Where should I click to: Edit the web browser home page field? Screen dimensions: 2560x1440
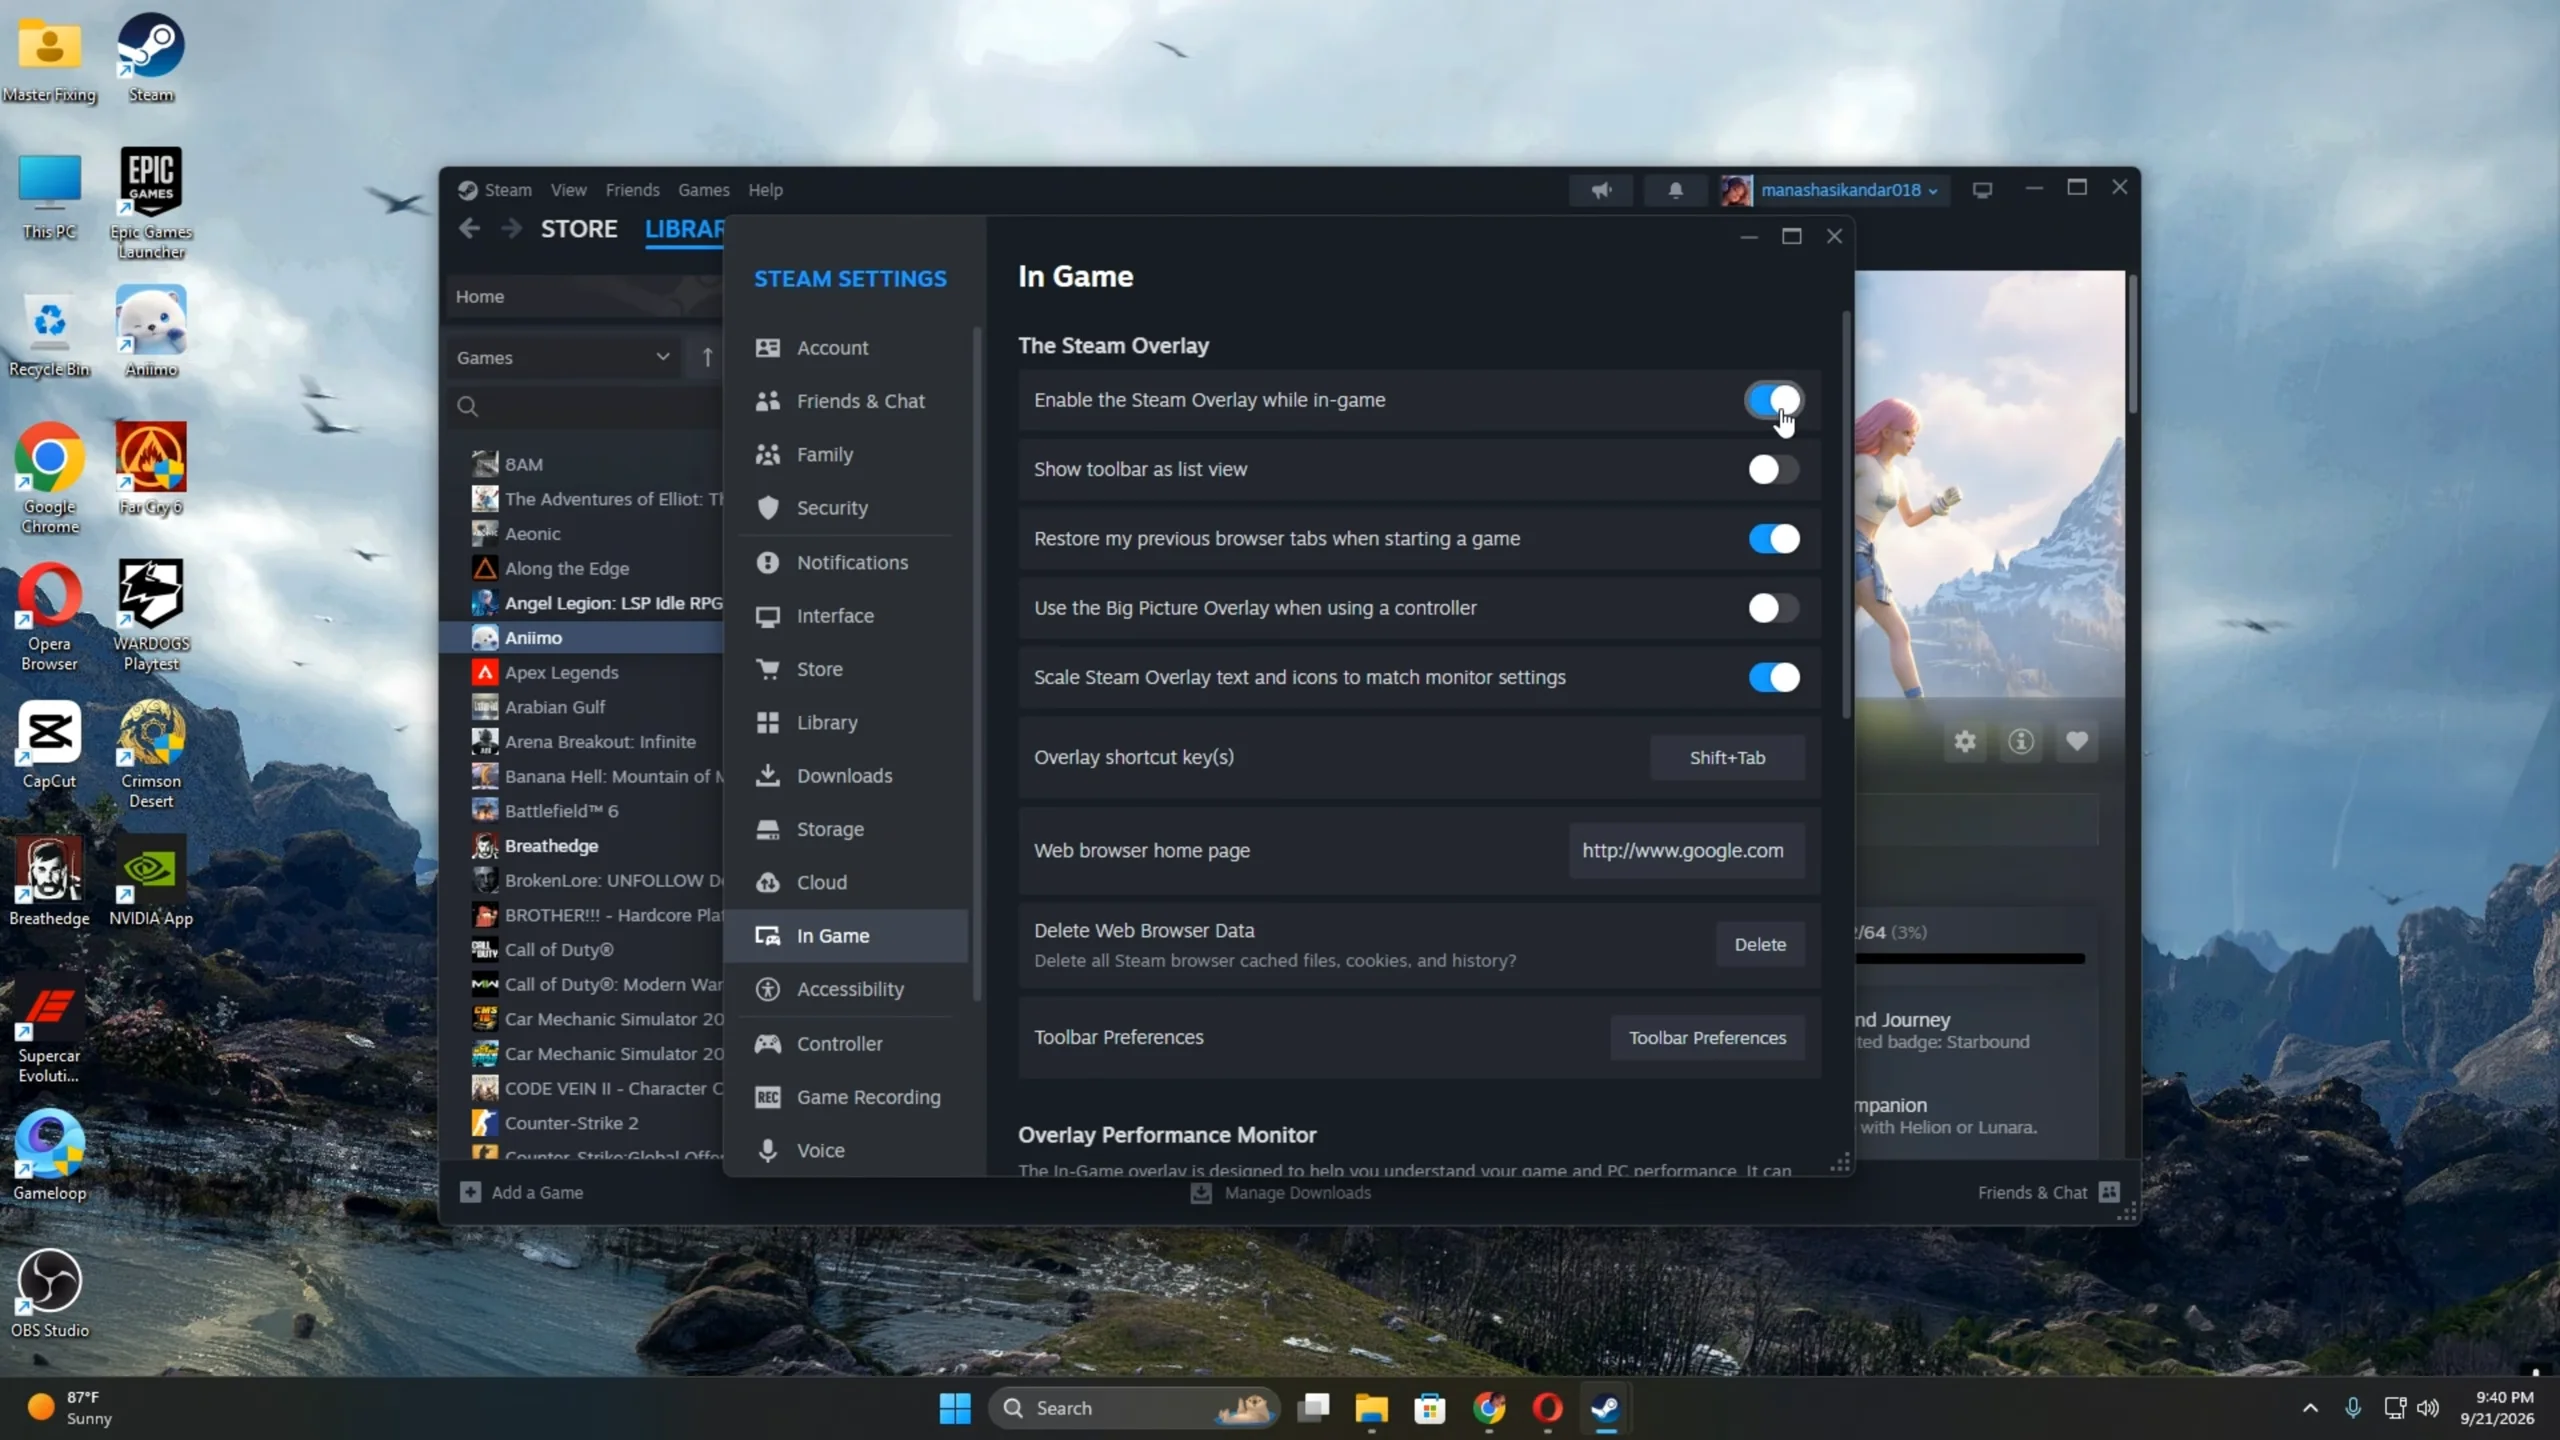coord(1686,850)
